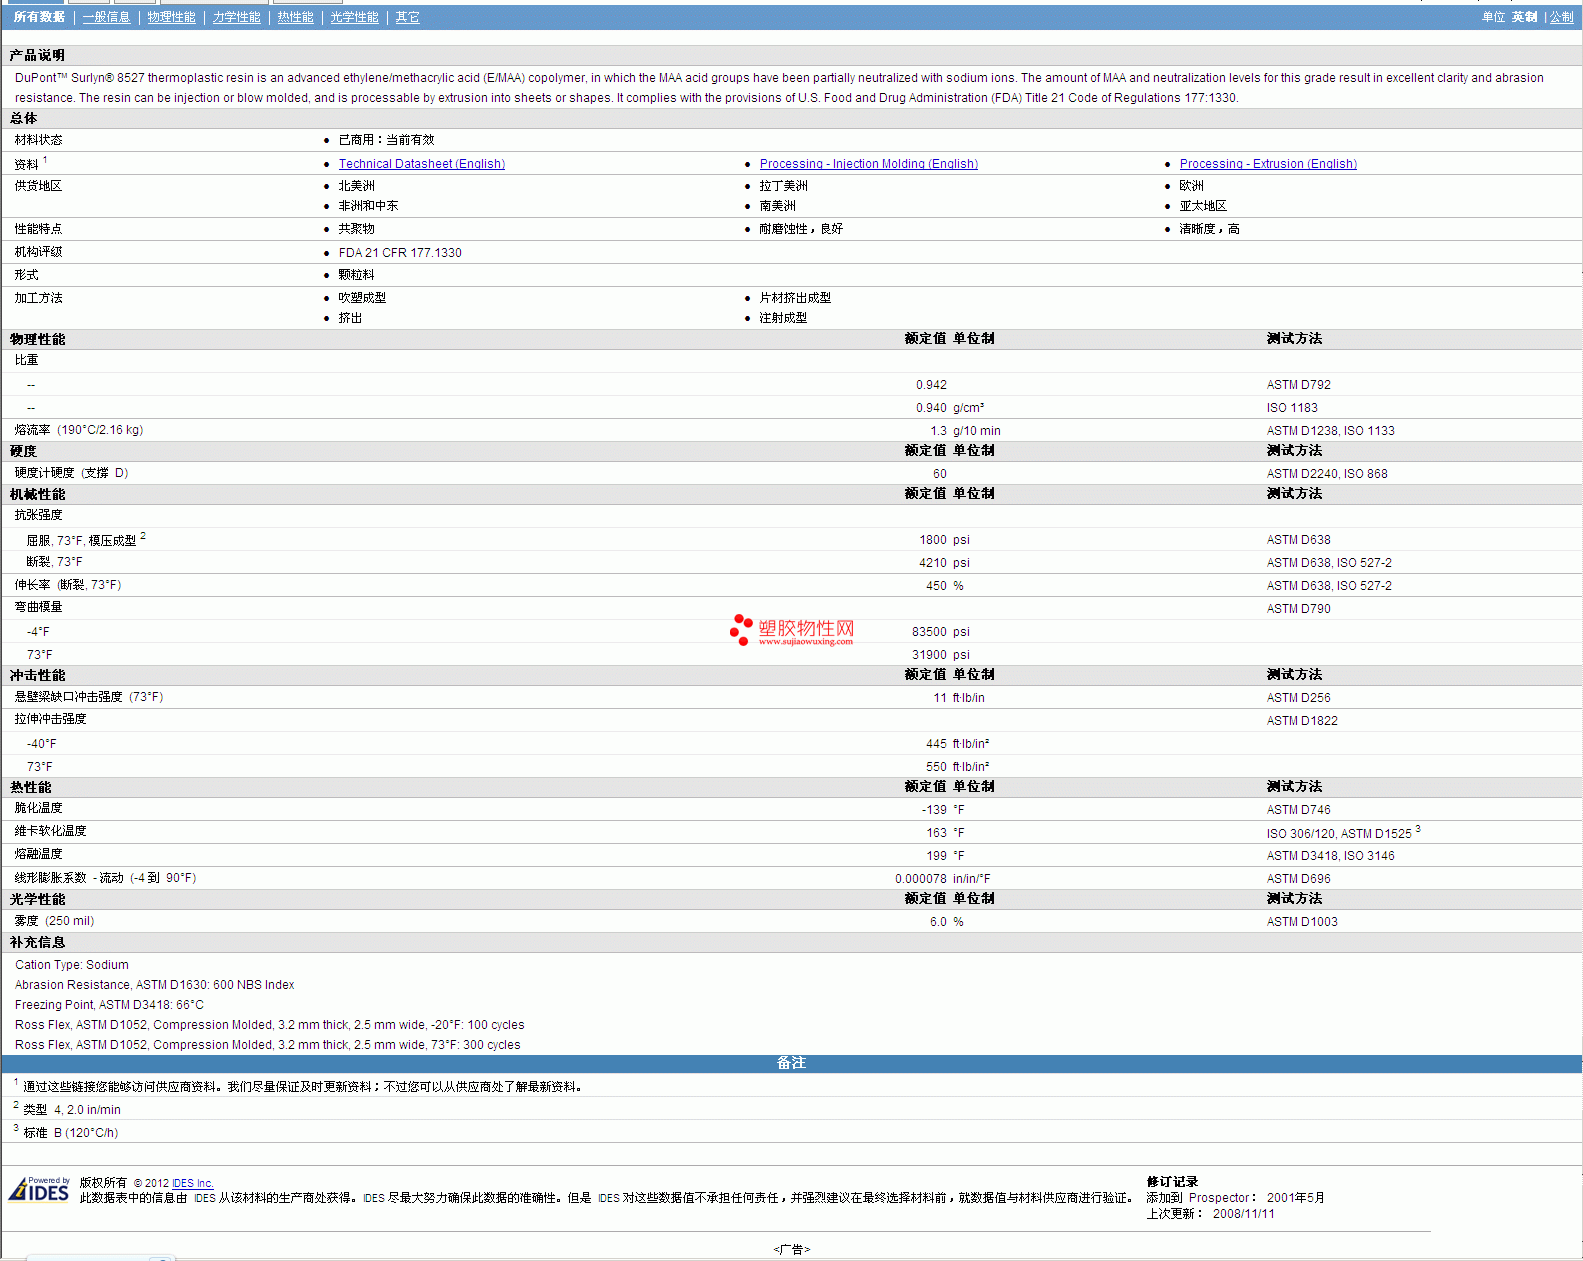Click the Freezing Point ASTM D3418 line
Image resolution: width=1583 pixels, height=1261 pixels.
[109, 1005]
